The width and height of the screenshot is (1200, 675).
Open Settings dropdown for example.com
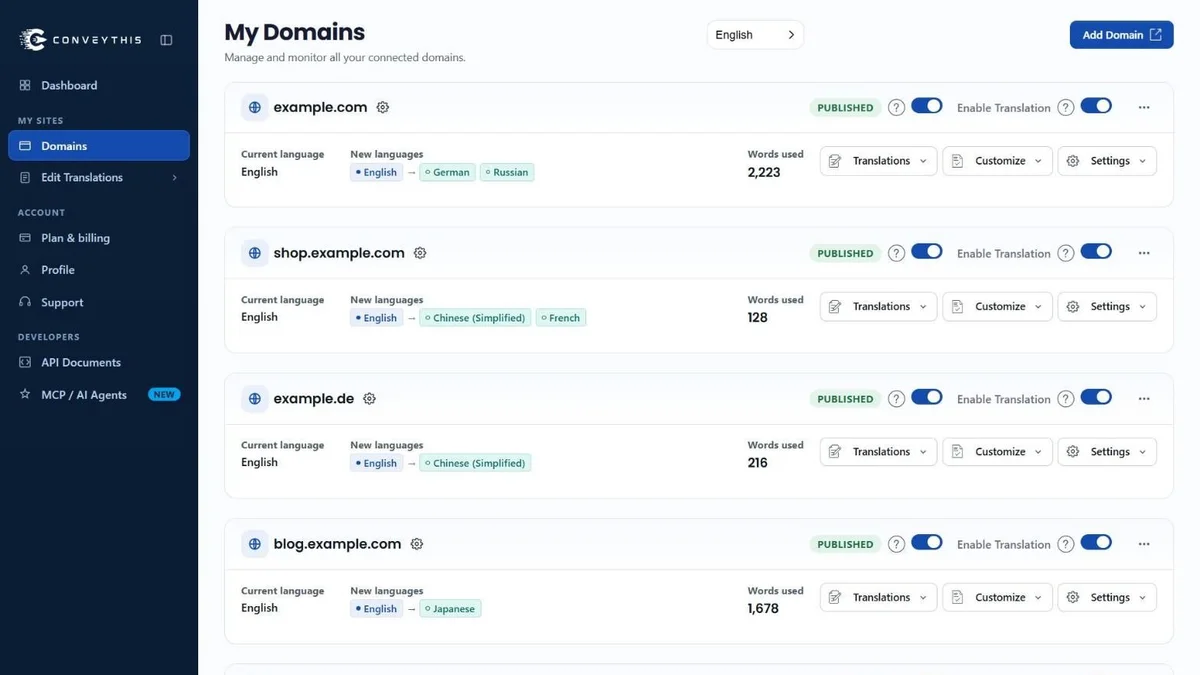(x=1107, y=161)
